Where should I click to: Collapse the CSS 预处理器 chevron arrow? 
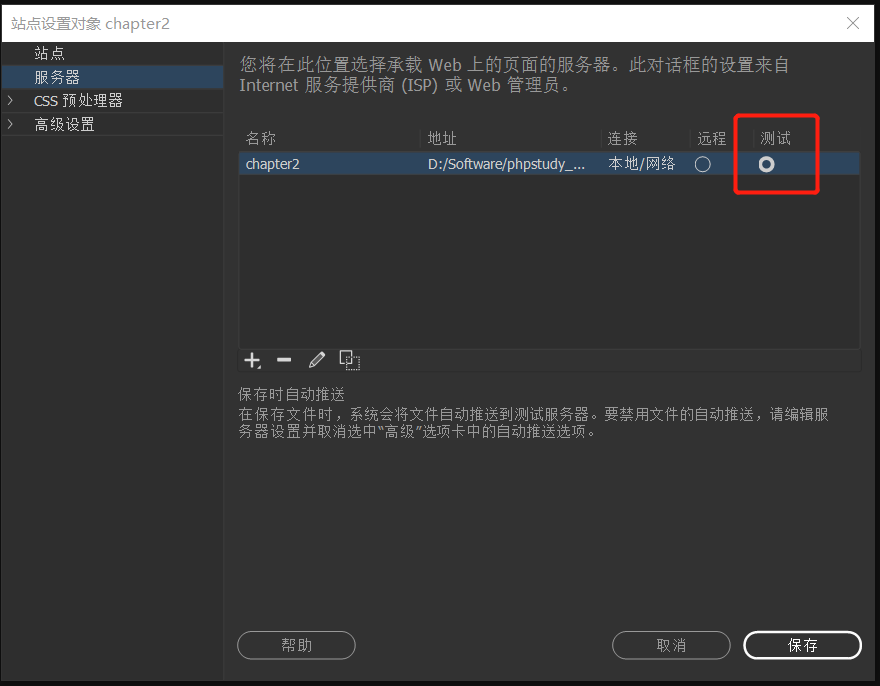pos(10,100)
